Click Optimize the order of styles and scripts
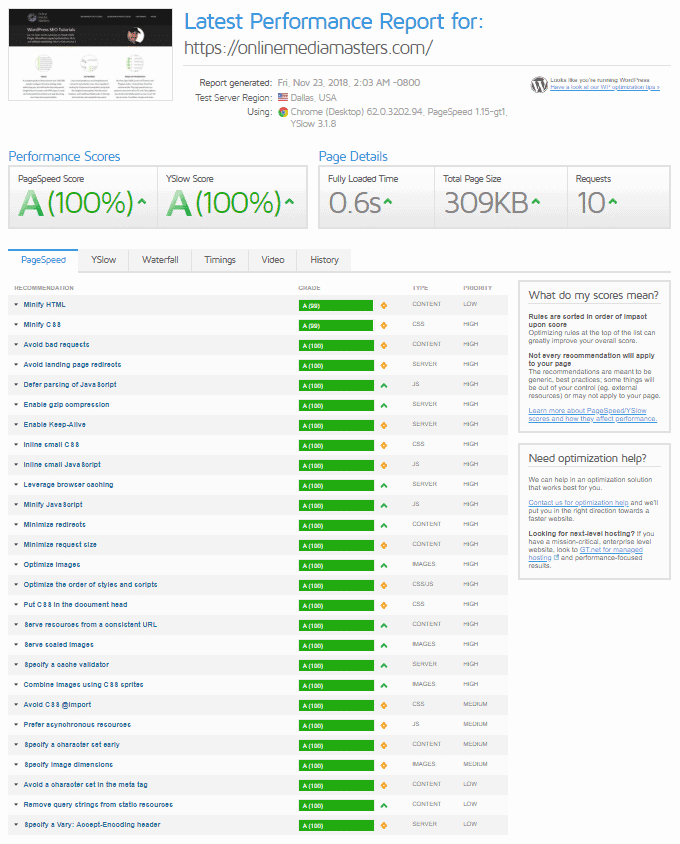This screenshot has height=844, width=680. [90, 585]
